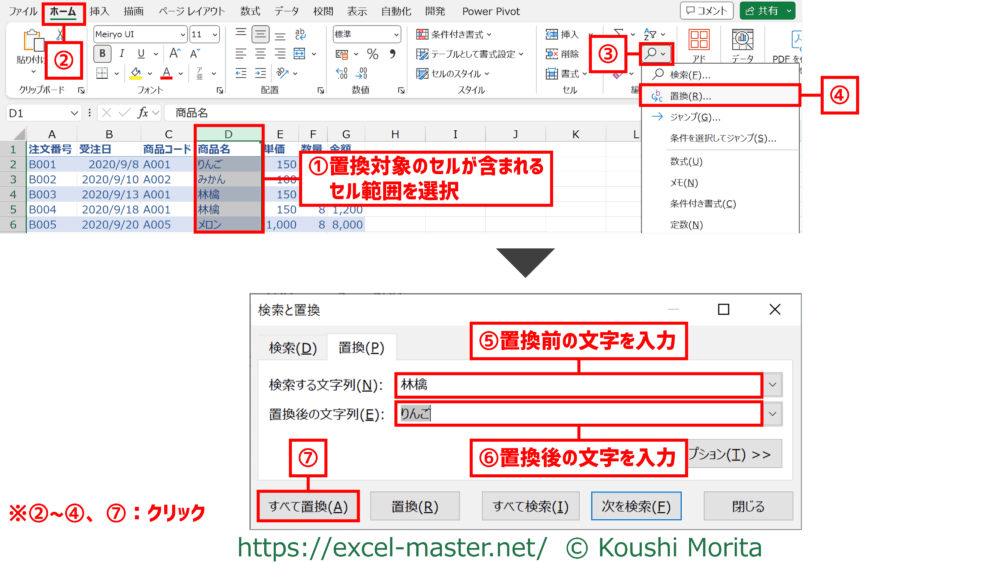Click the insert function fx icon
This screenshot has width=1000, height=563.
click(146, 113)
